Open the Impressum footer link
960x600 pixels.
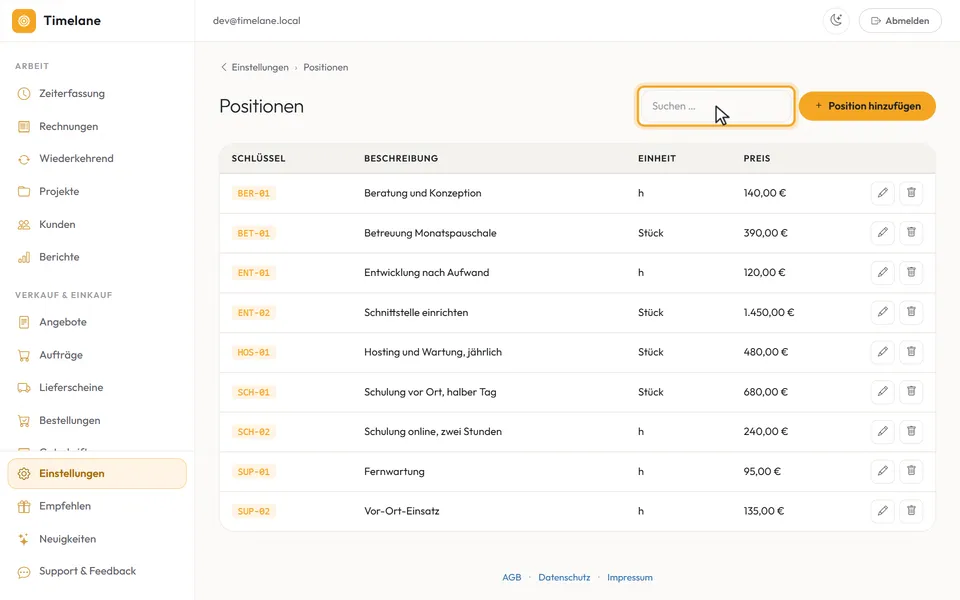[x=630, y=577]
